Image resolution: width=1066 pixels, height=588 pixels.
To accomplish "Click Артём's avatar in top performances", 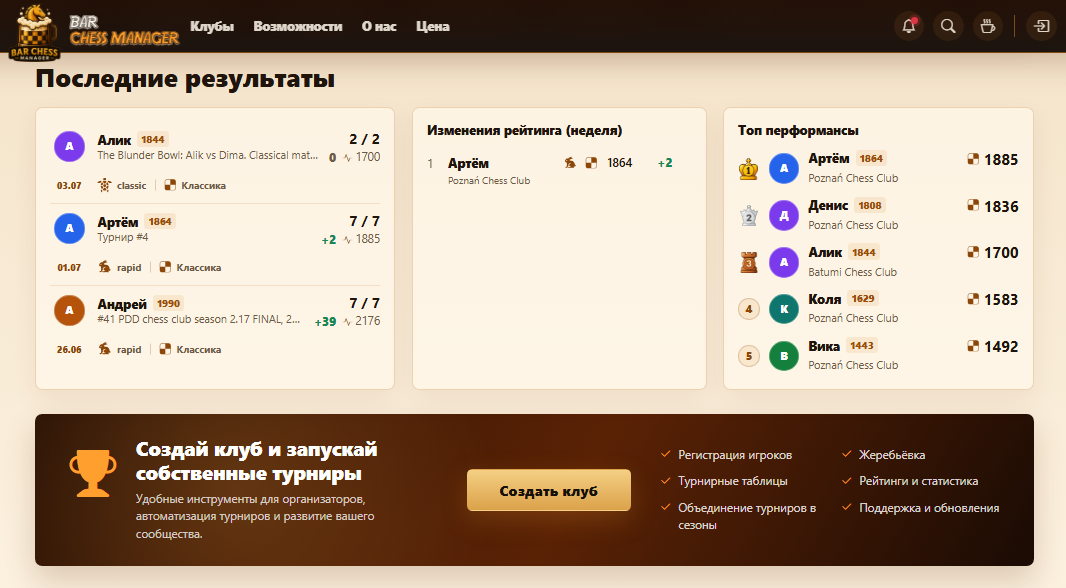I will coord(784,169).
